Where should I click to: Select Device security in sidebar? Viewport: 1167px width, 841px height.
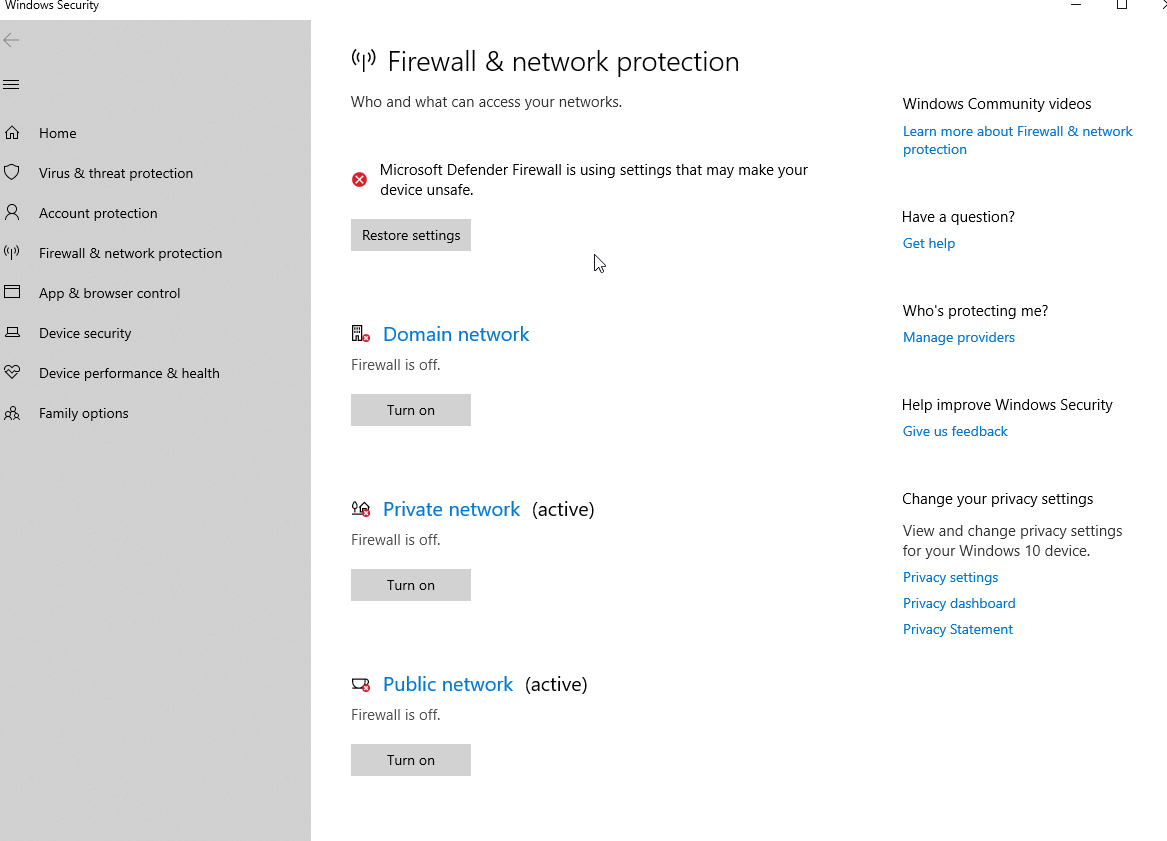pos(85,333)
